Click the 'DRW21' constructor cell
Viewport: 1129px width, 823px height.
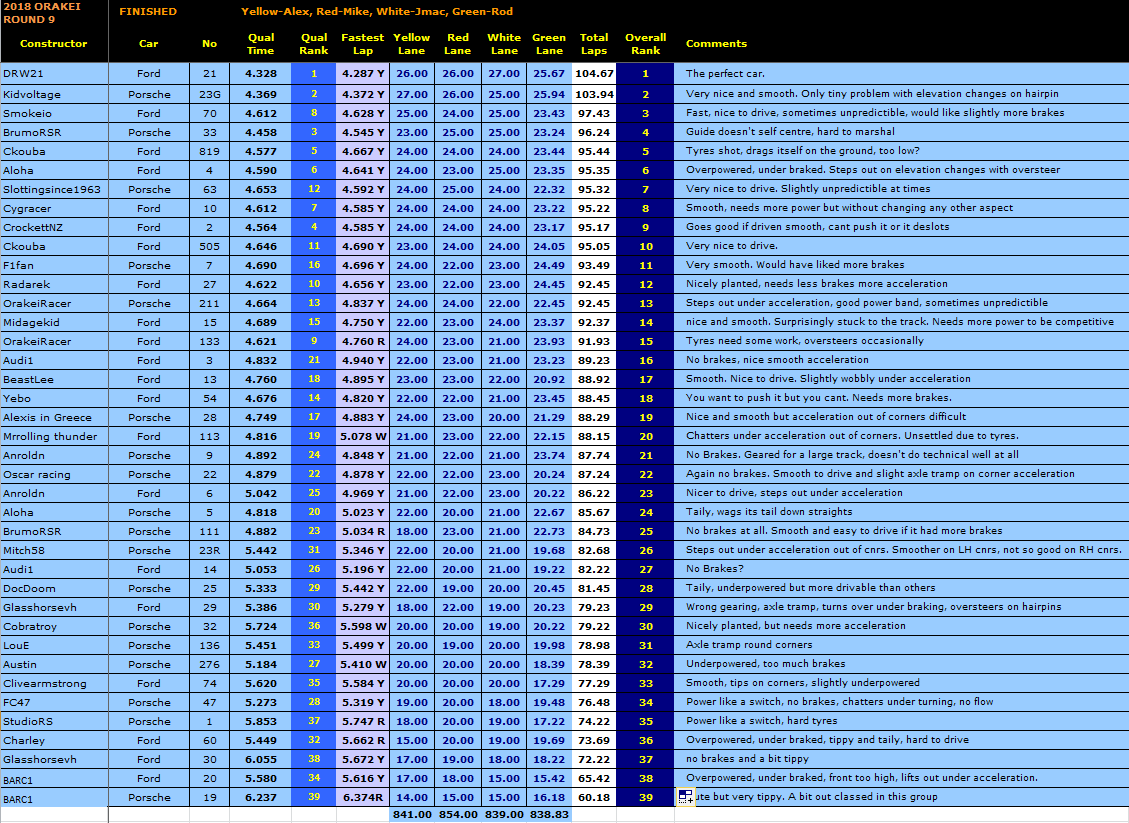[55, 73]
